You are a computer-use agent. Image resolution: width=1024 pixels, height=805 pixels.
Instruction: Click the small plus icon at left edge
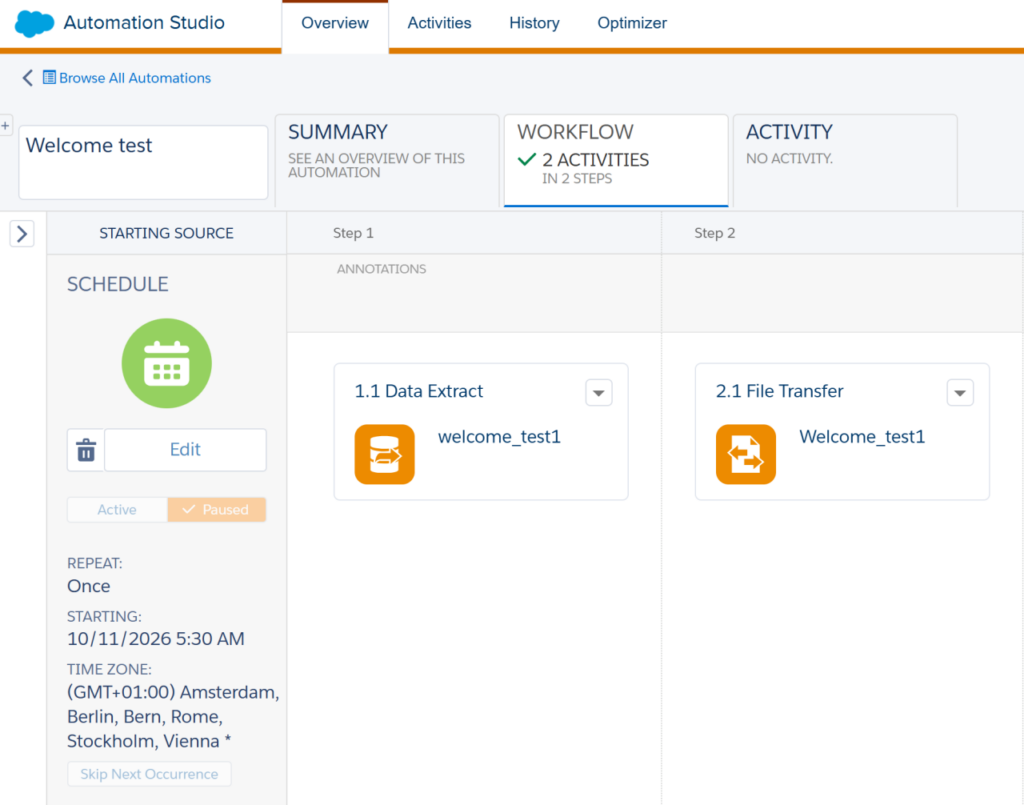(x=5, y=125)
